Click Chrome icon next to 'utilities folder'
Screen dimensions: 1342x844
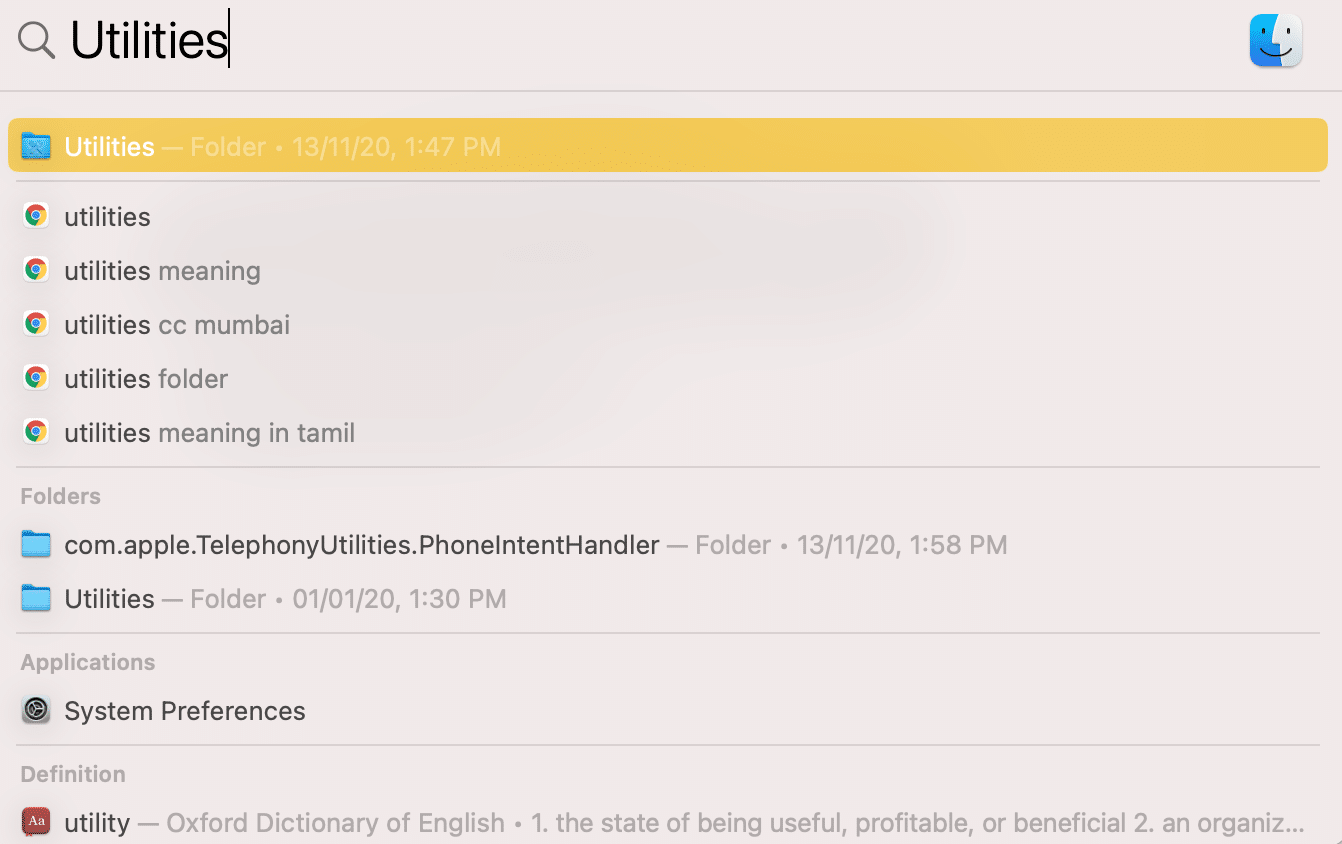click(x=36, y=379)
